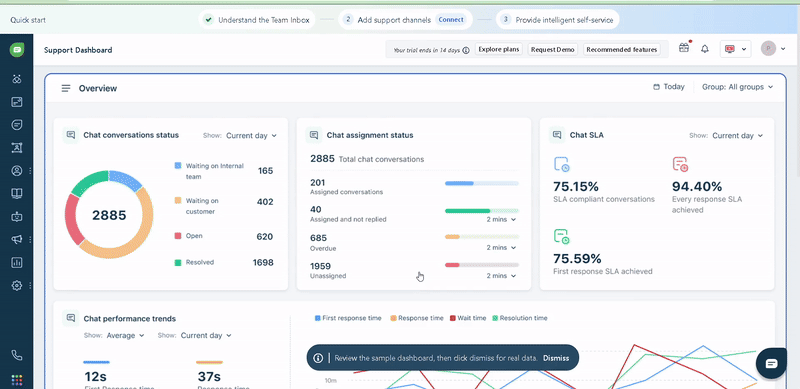Expand the 2 mins dropdown under Overdue

tap(501, 247)
